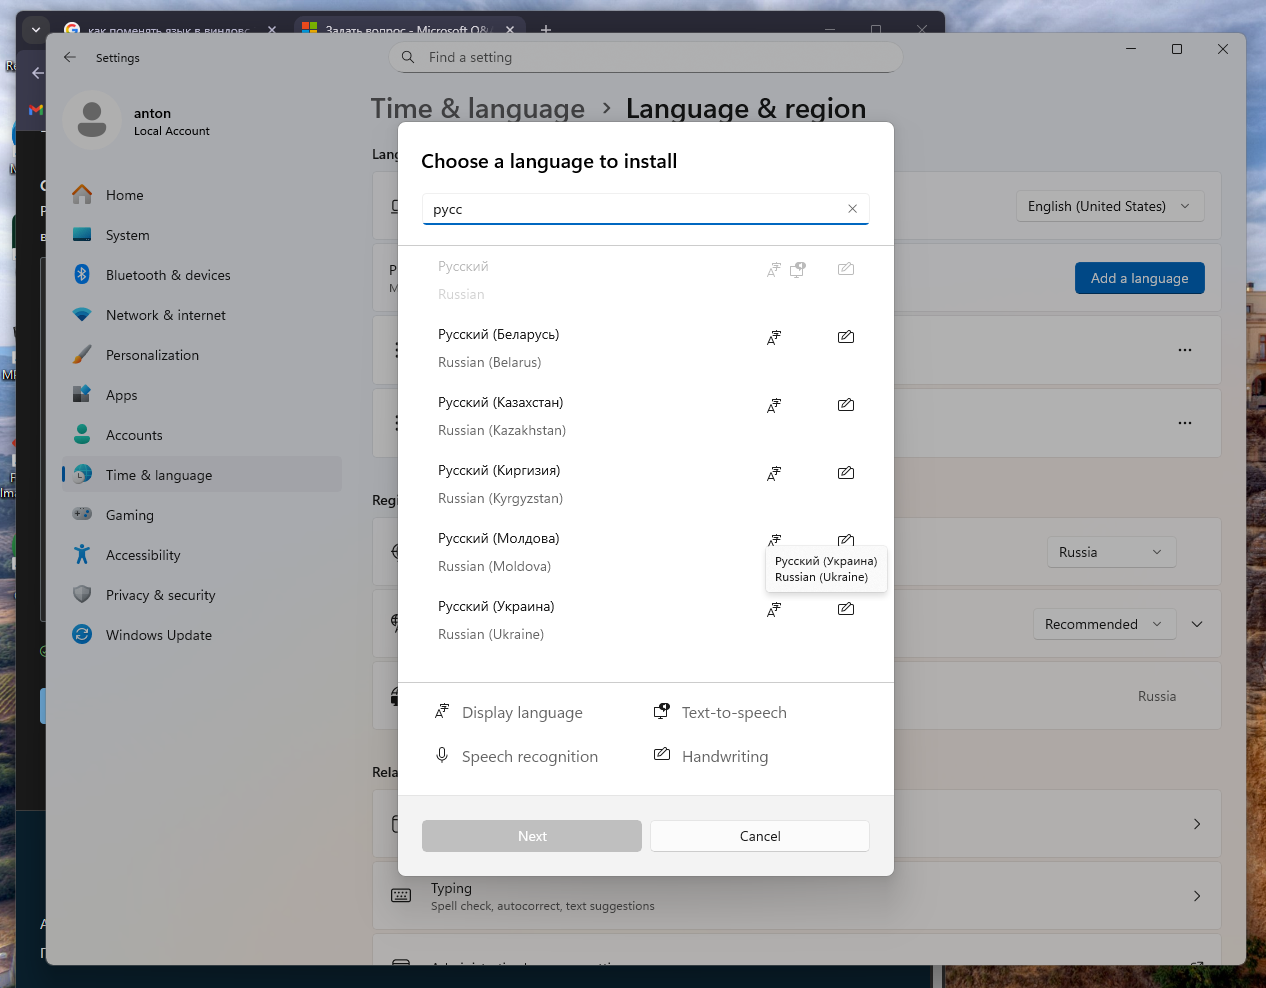Clear the language search text with X
The height and width of the screenshot is (988, 1266).
(x=852, y=209)
